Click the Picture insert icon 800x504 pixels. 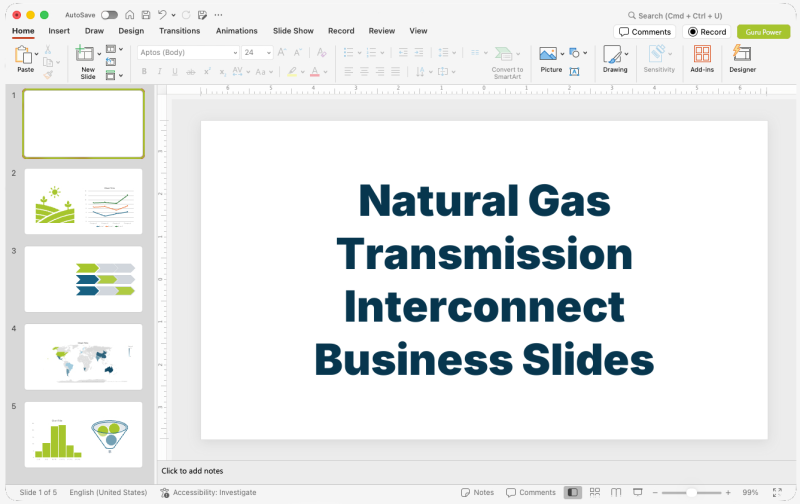[548, 54]
